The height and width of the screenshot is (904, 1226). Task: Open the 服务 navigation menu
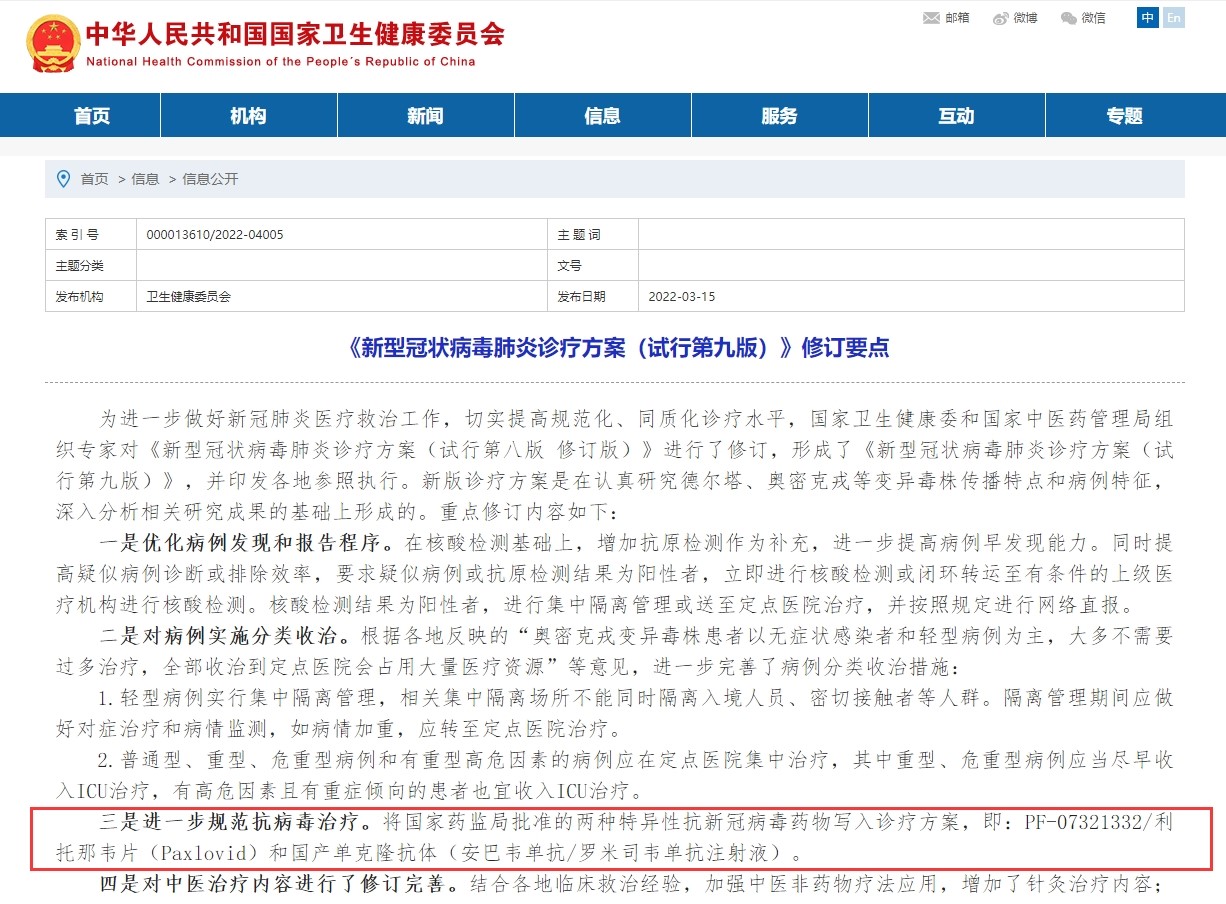pyautogui.click(x=779, y=116)
